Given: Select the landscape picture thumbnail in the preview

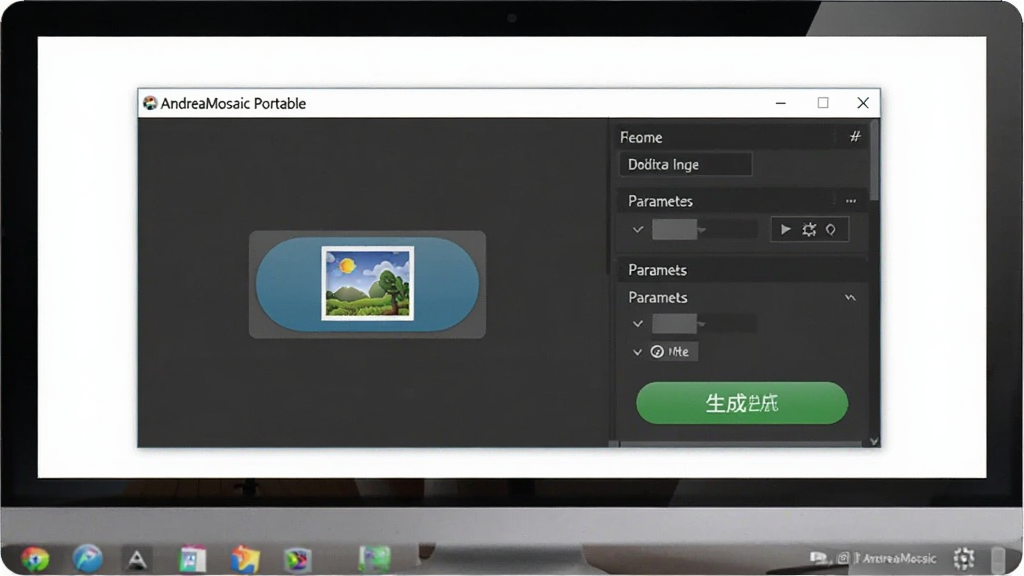Looking at the screenshot, I should click(368, 283).
